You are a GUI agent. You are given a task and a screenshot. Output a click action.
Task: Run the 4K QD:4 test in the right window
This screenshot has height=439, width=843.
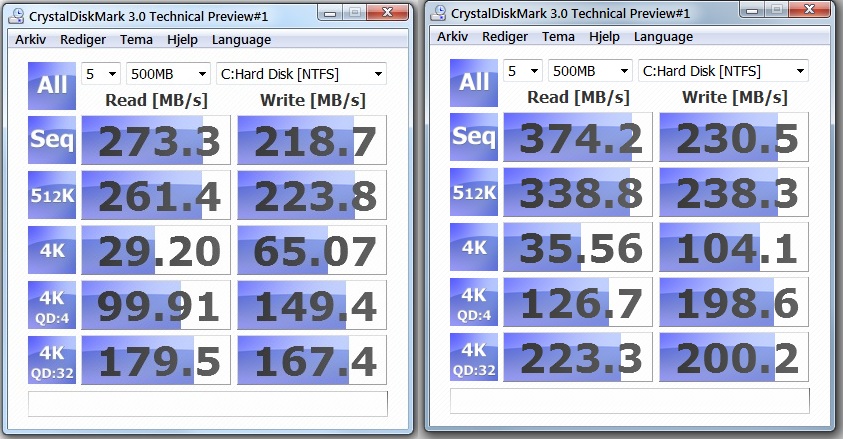[474, 303]
